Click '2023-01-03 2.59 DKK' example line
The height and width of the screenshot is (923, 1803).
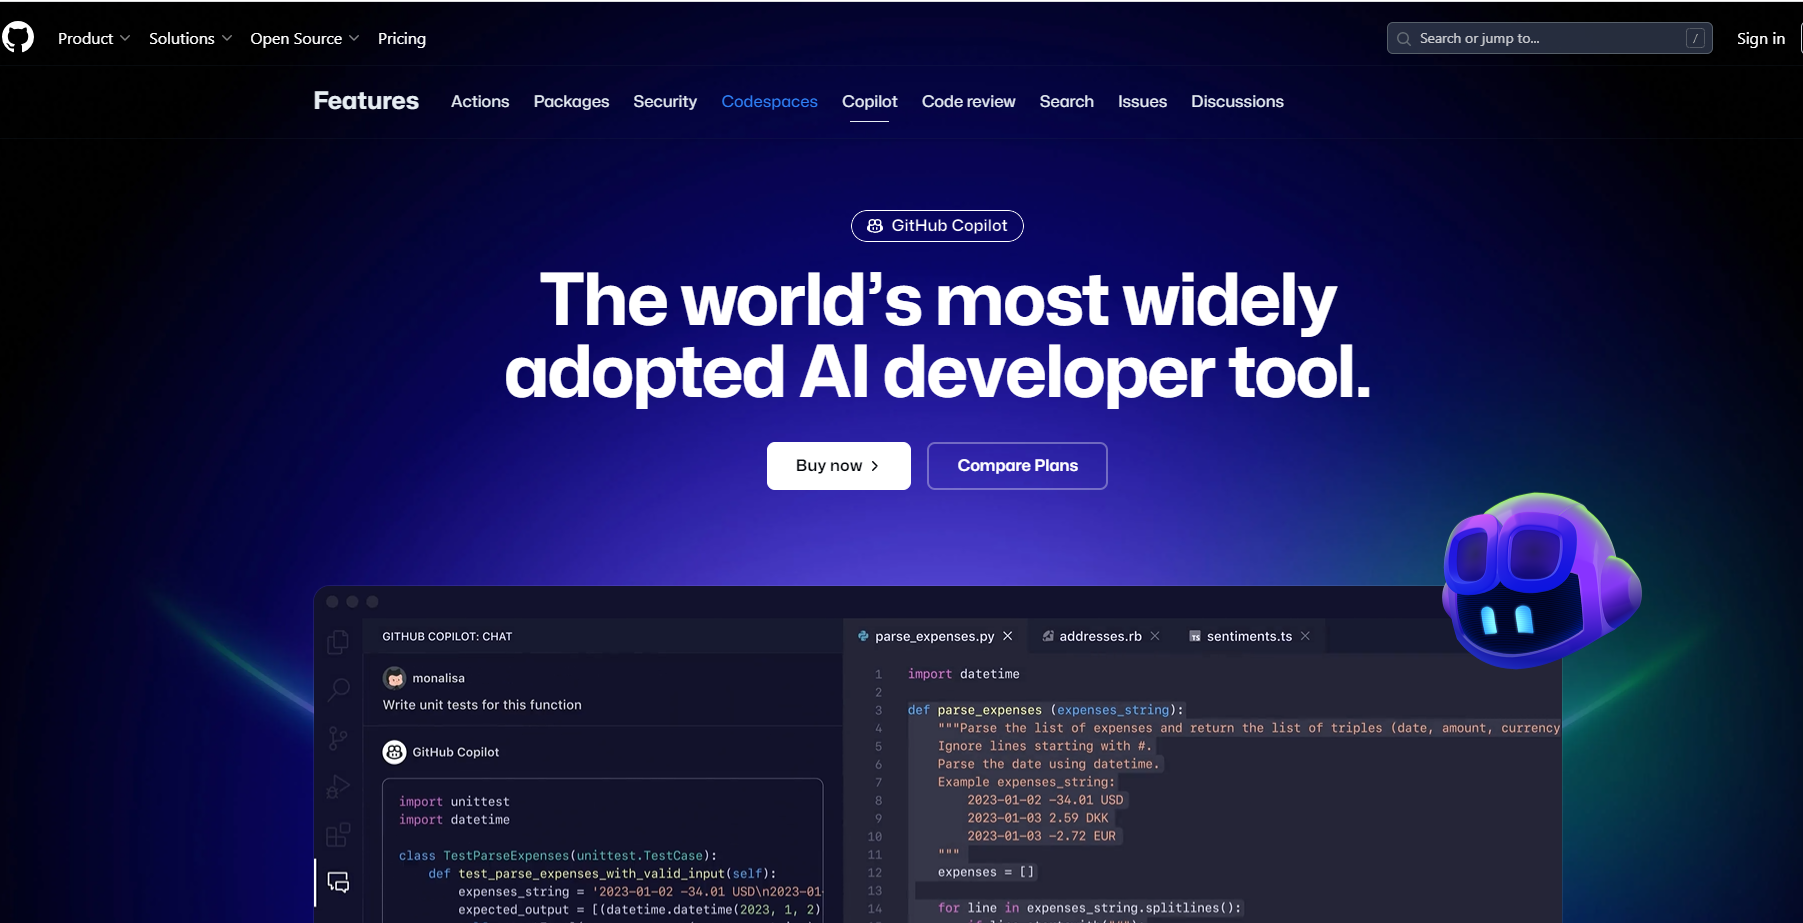coord(1038,818)
